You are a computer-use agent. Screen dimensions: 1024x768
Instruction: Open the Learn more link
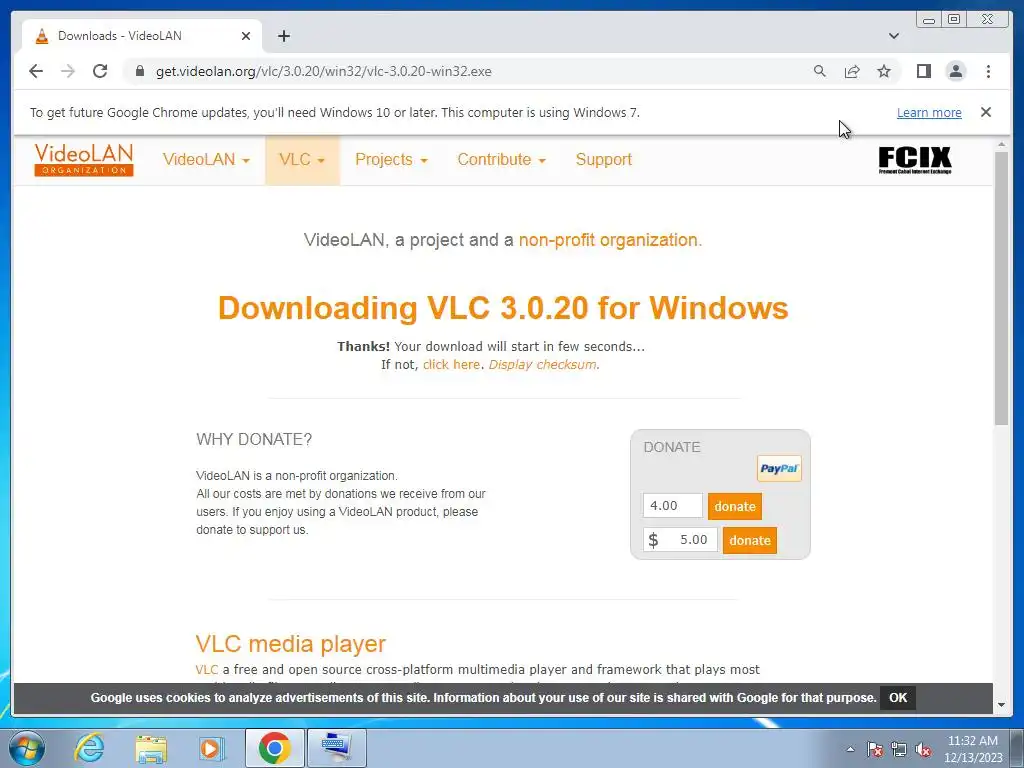click(x=929, y=112)
